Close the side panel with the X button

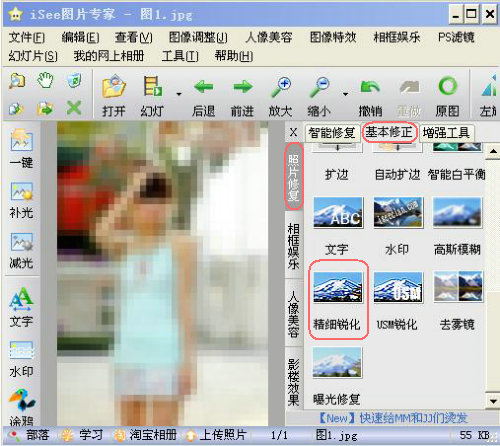[x=293, y=132]
